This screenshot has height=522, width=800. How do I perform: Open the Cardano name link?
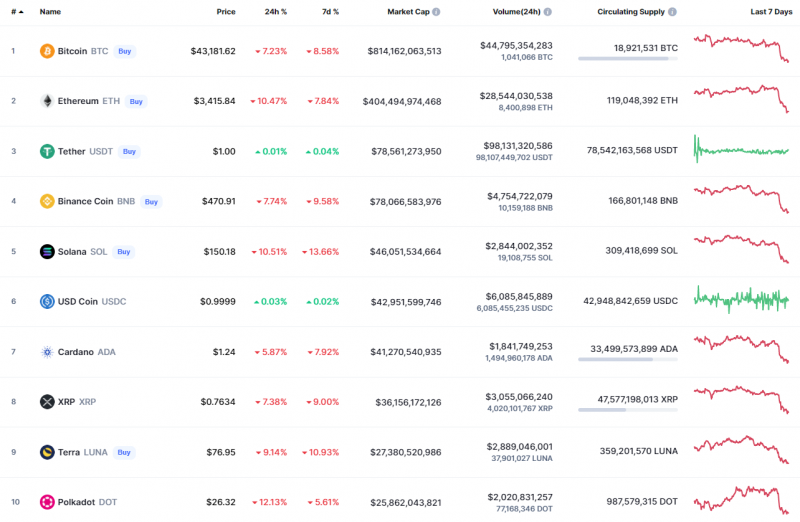[x=76, y=352]
